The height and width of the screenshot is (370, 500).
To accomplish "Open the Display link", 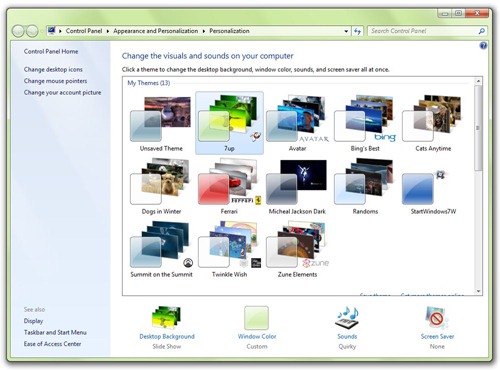I will coord(33,321).
